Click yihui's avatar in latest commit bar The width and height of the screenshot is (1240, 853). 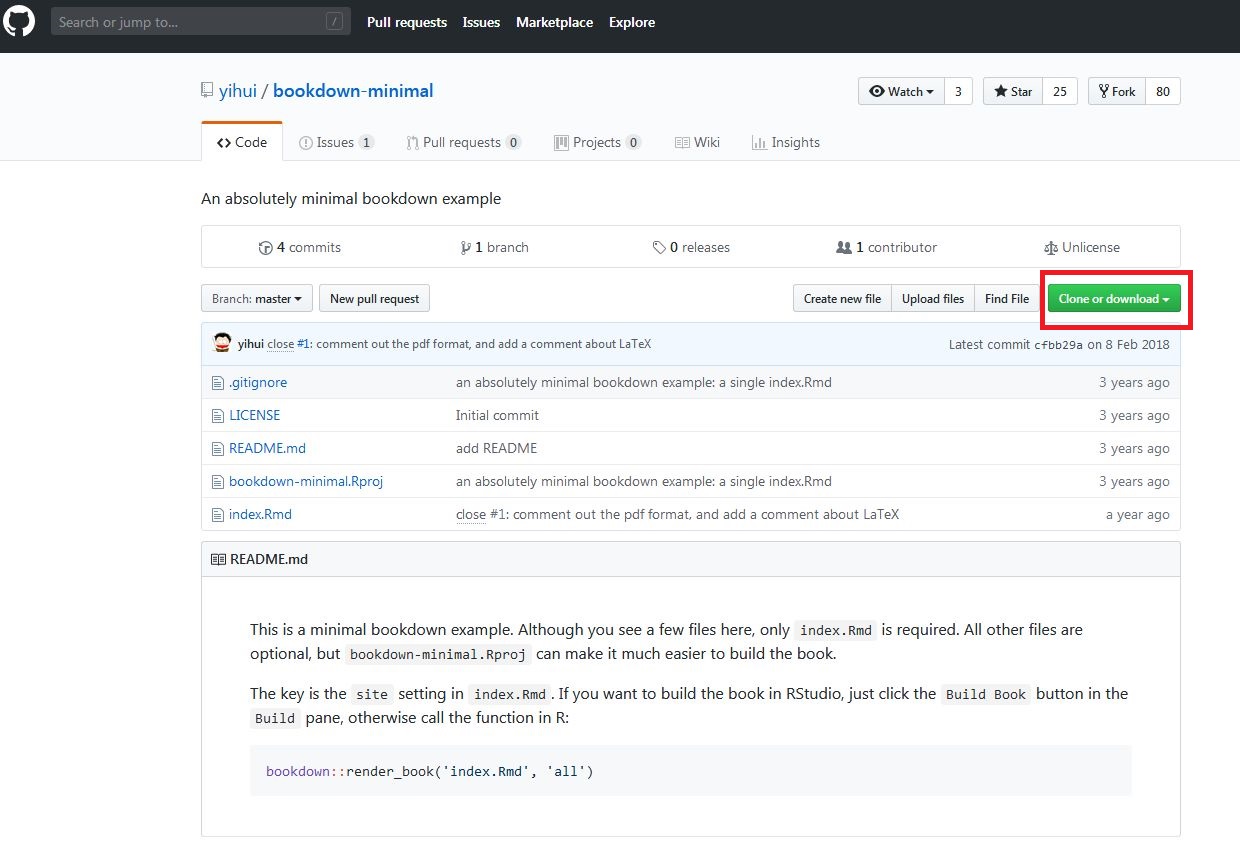coord(223,343)
